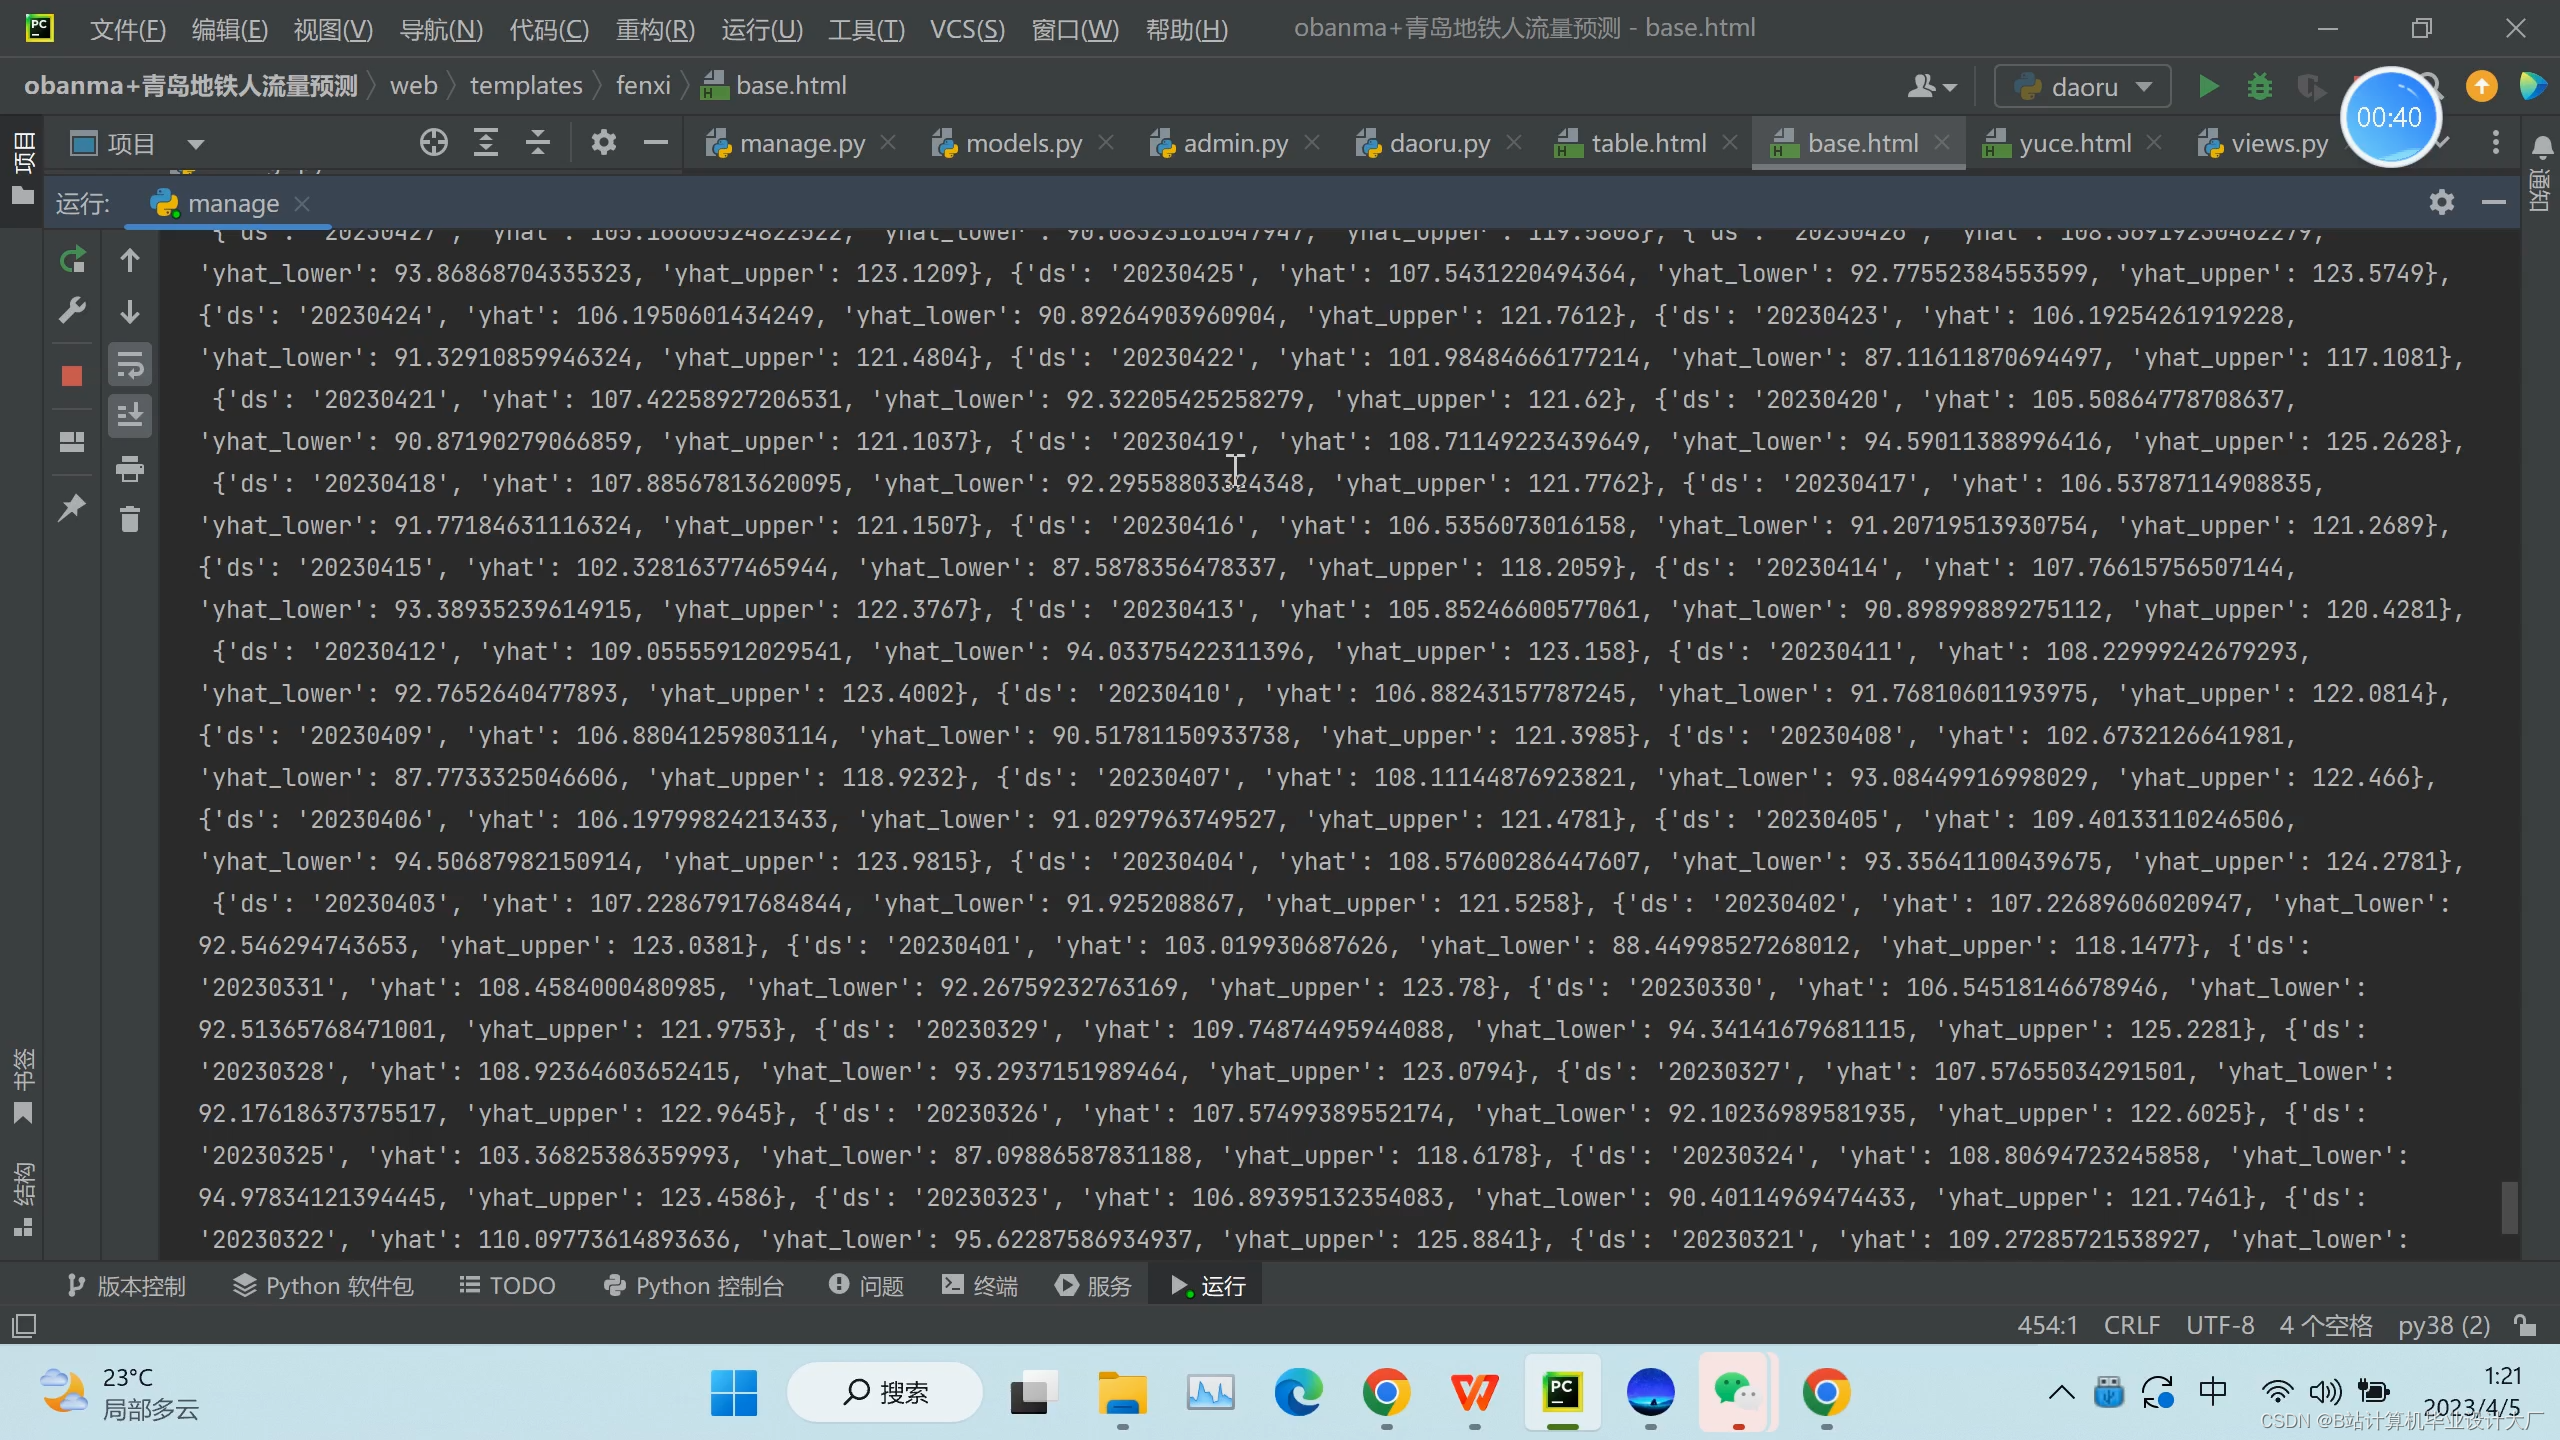The image size is (2560, 1440).
Task: Toggle soft-wrap in run console
Action: point(130,365)
